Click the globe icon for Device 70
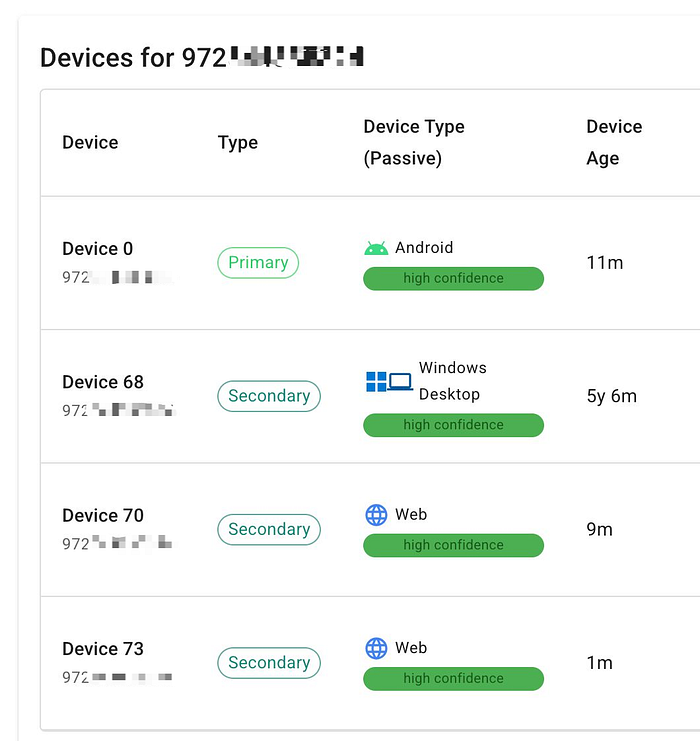The width and height of the screenshot is (700, 741). [x=376, y=515]
